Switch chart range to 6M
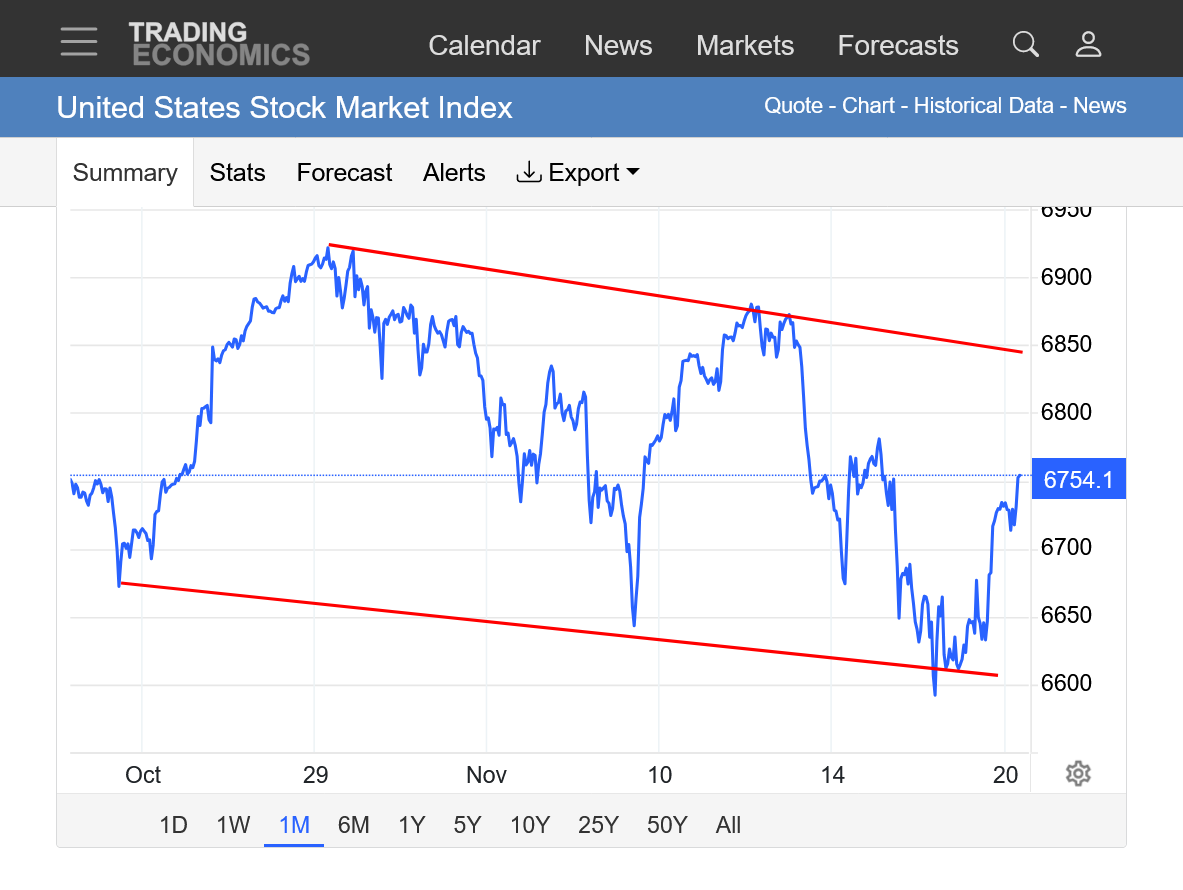Image resolution: width=1183 pixels, height=890 pixels. point(353,825)
